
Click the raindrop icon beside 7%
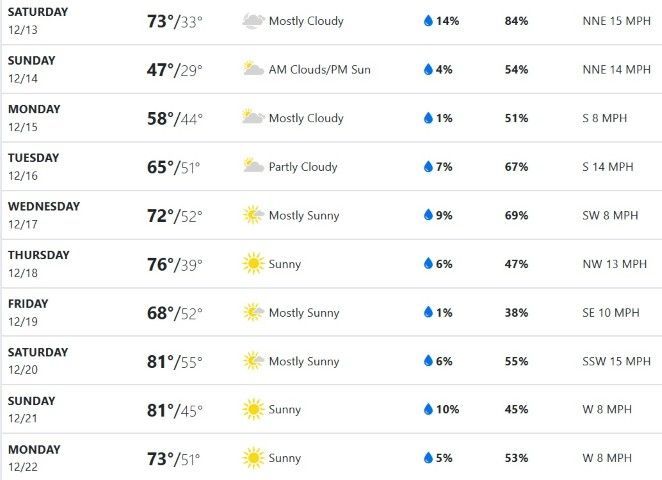pyautogui.click(x=428, y=167)
